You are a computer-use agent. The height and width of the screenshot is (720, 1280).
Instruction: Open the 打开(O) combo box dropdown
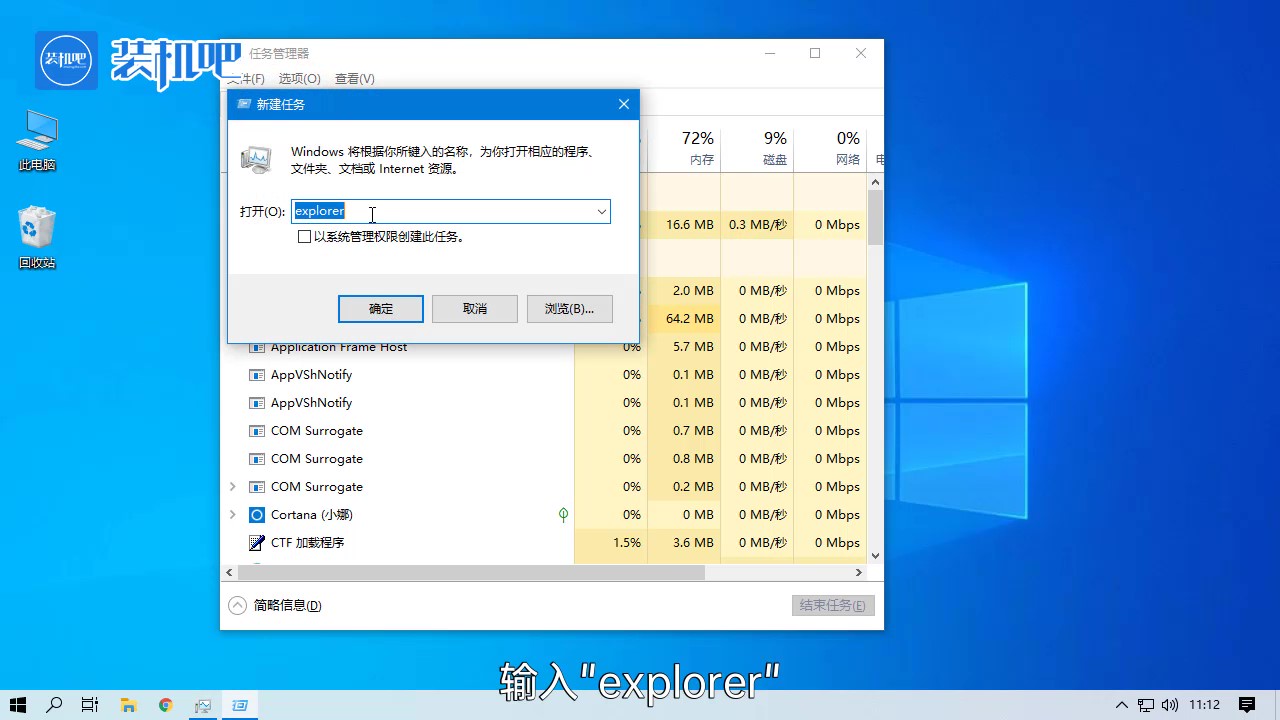tap(601, 211)
